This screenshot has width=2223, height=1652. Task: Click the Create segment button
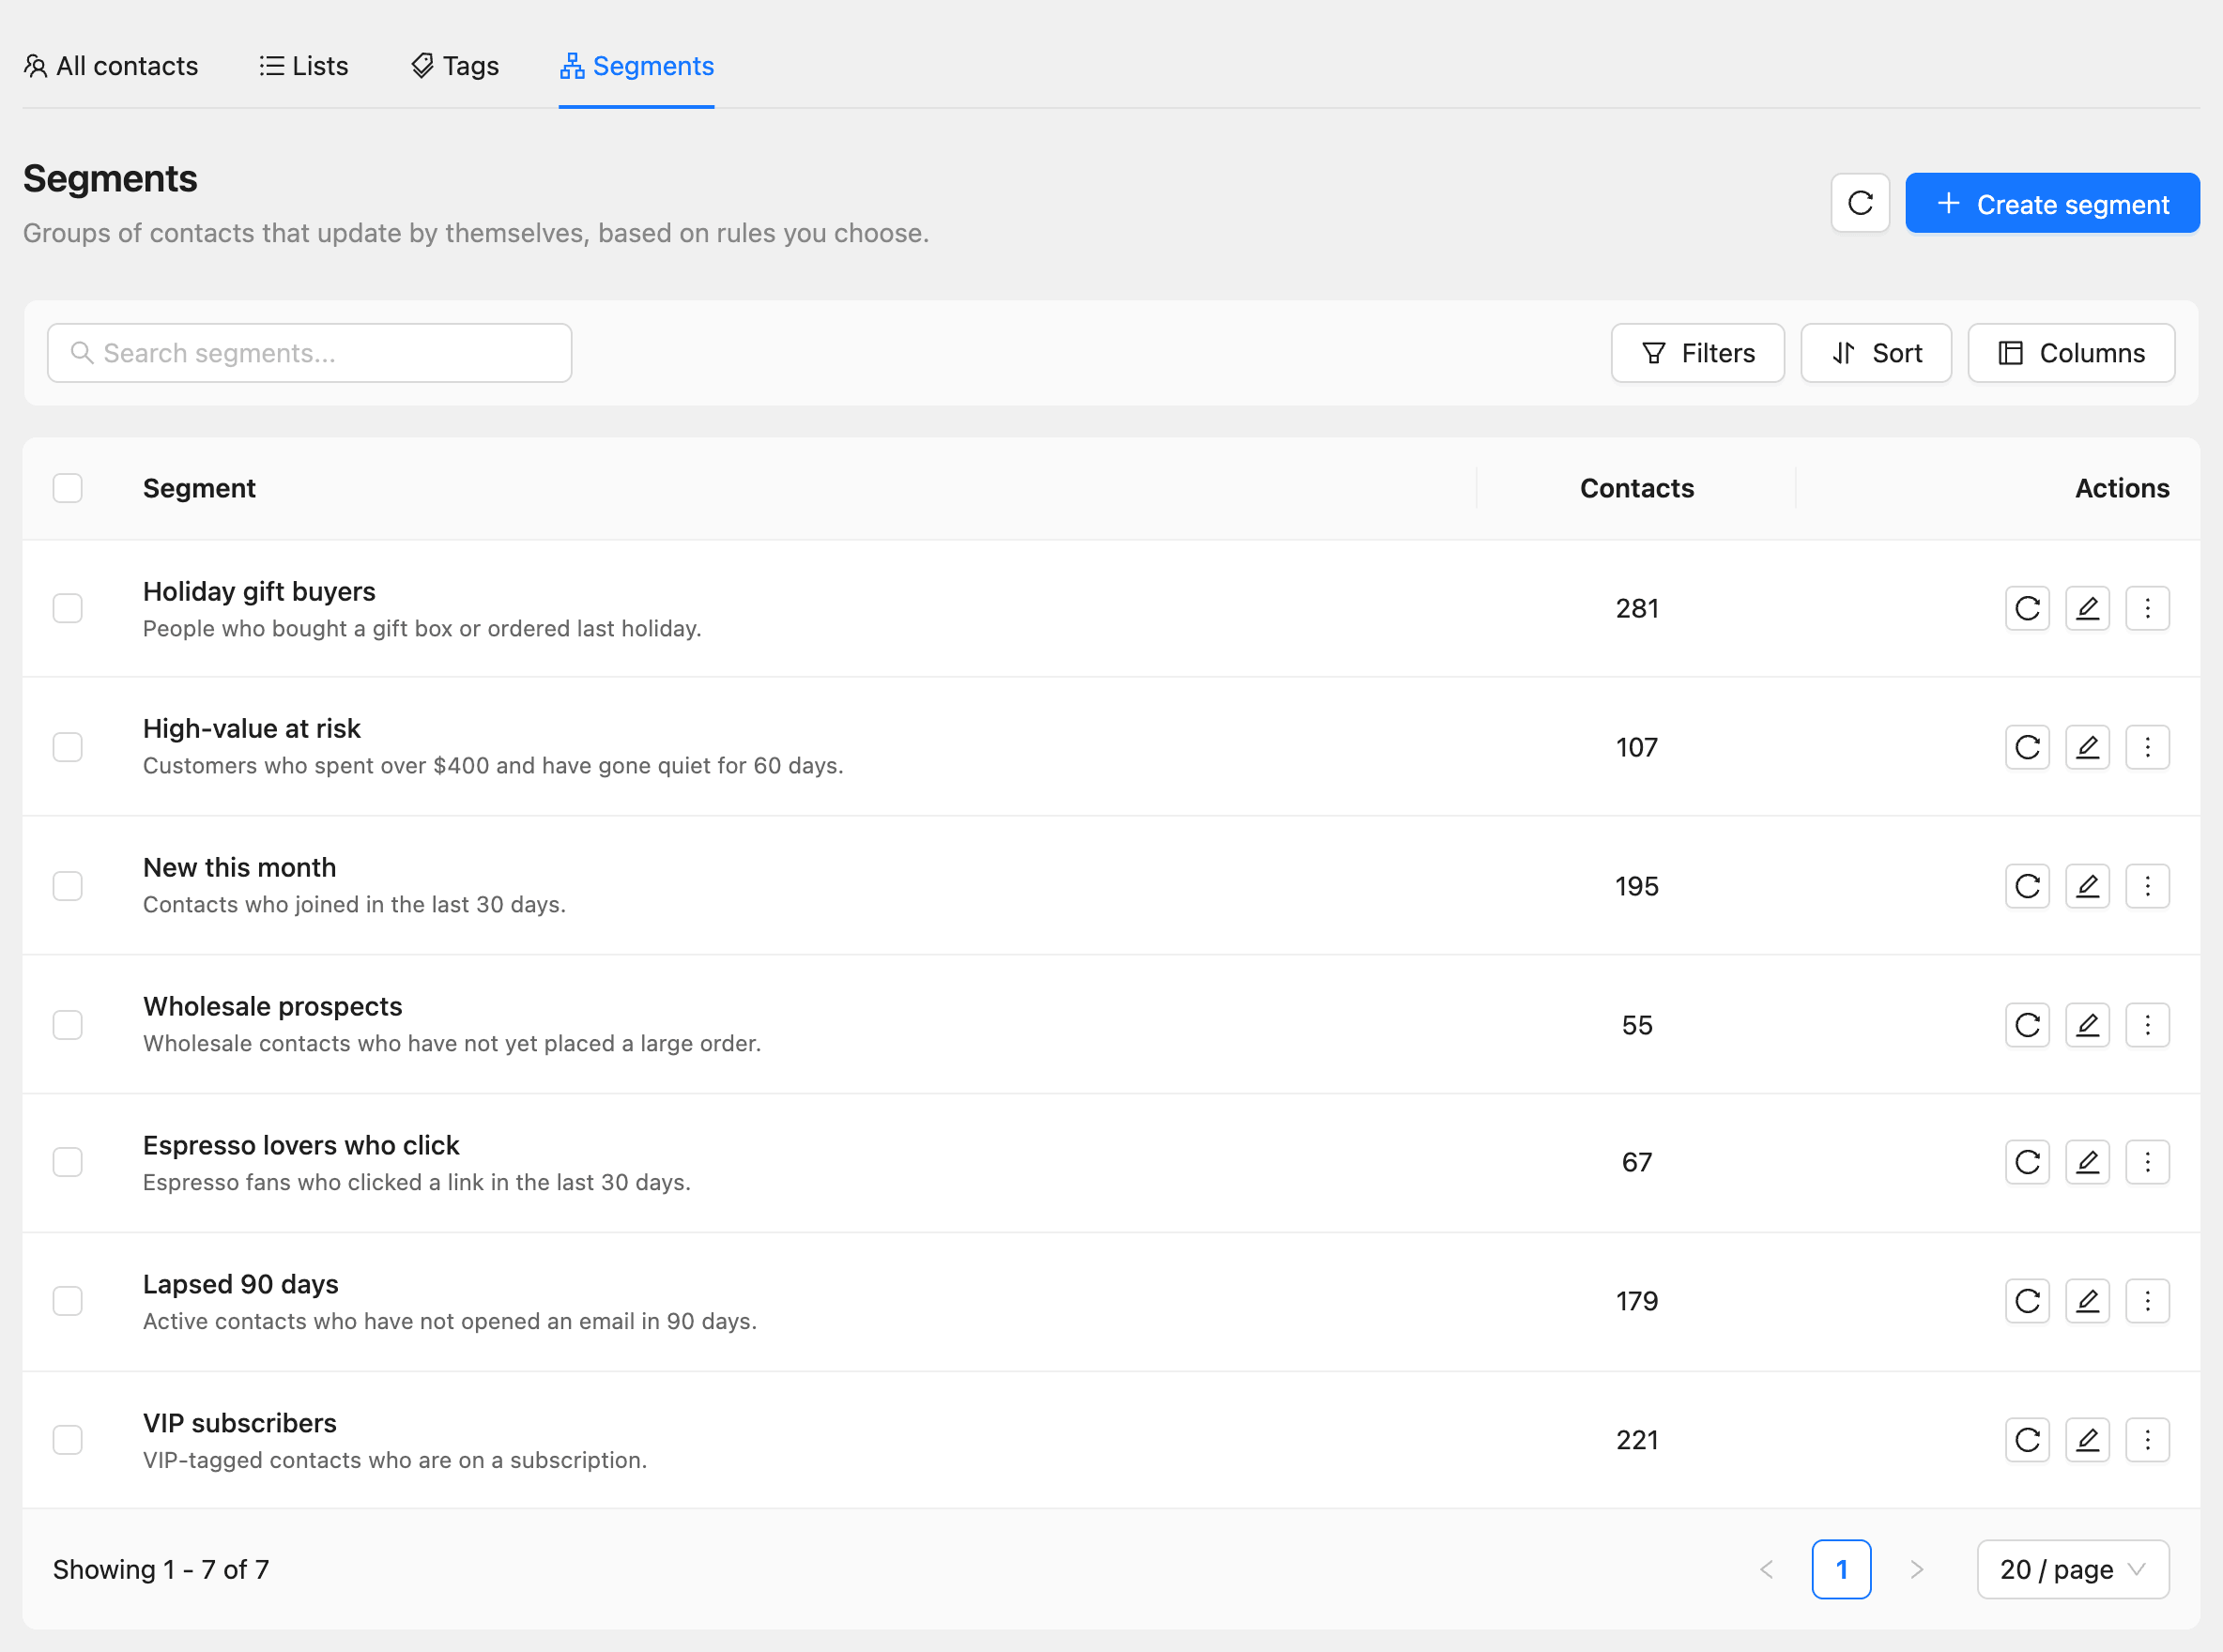tap(2051, 203)
